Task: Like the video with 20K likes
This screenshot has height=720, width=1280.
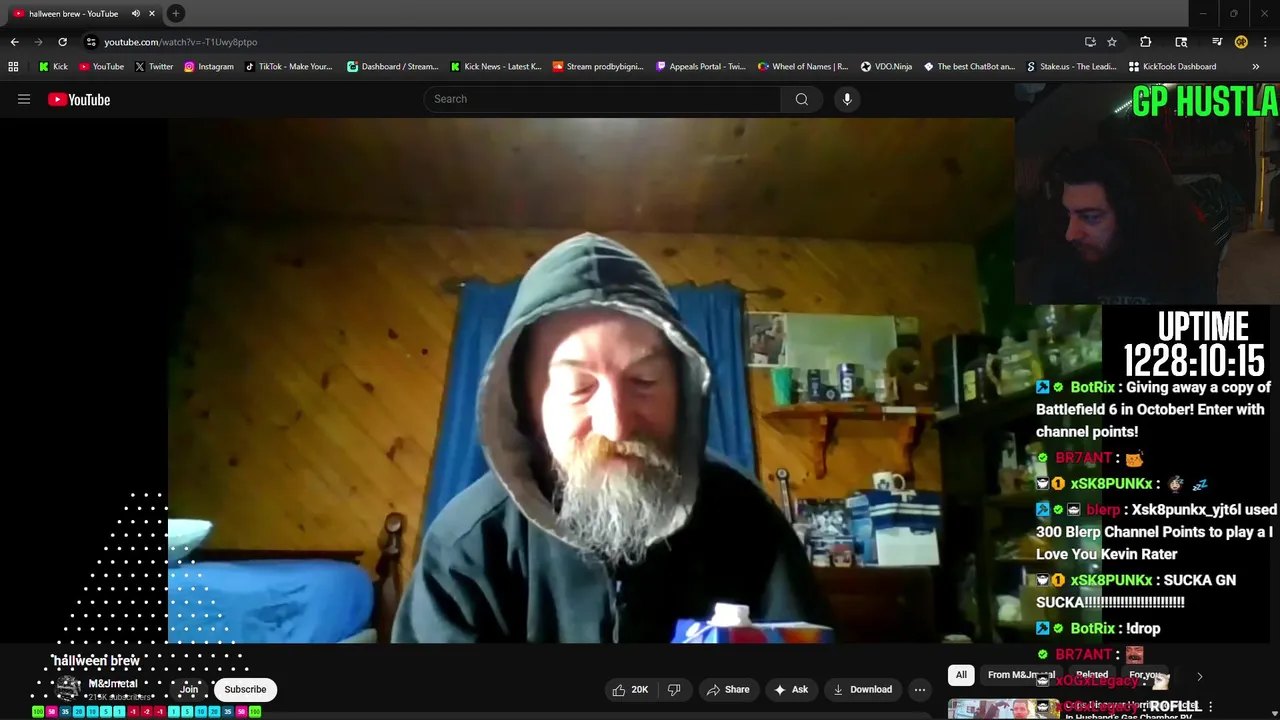Action: (x=630, y=689)
